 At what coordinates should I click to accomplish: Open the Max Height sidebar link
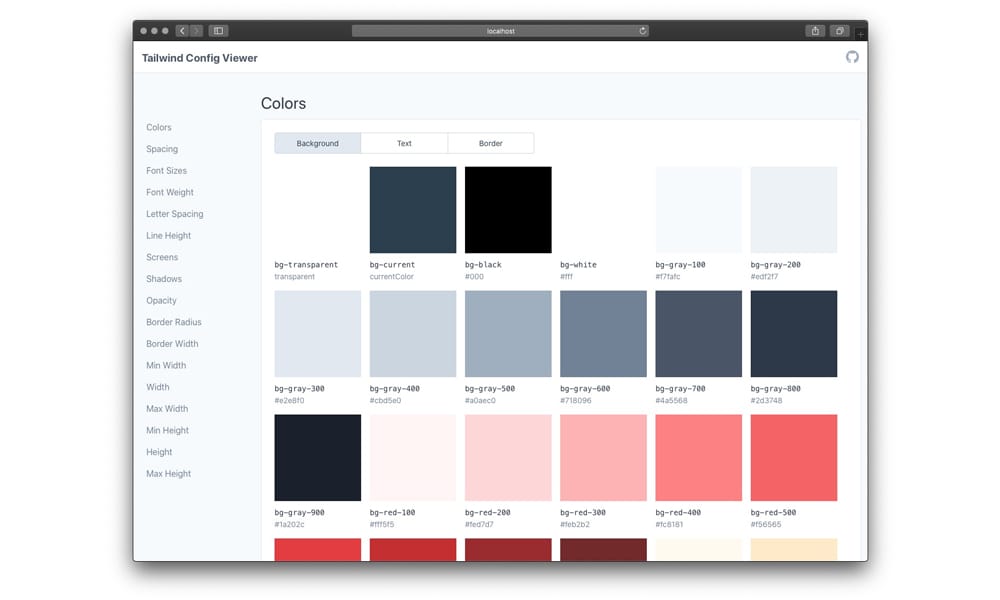pyautogui.click(x=168, y=474)
